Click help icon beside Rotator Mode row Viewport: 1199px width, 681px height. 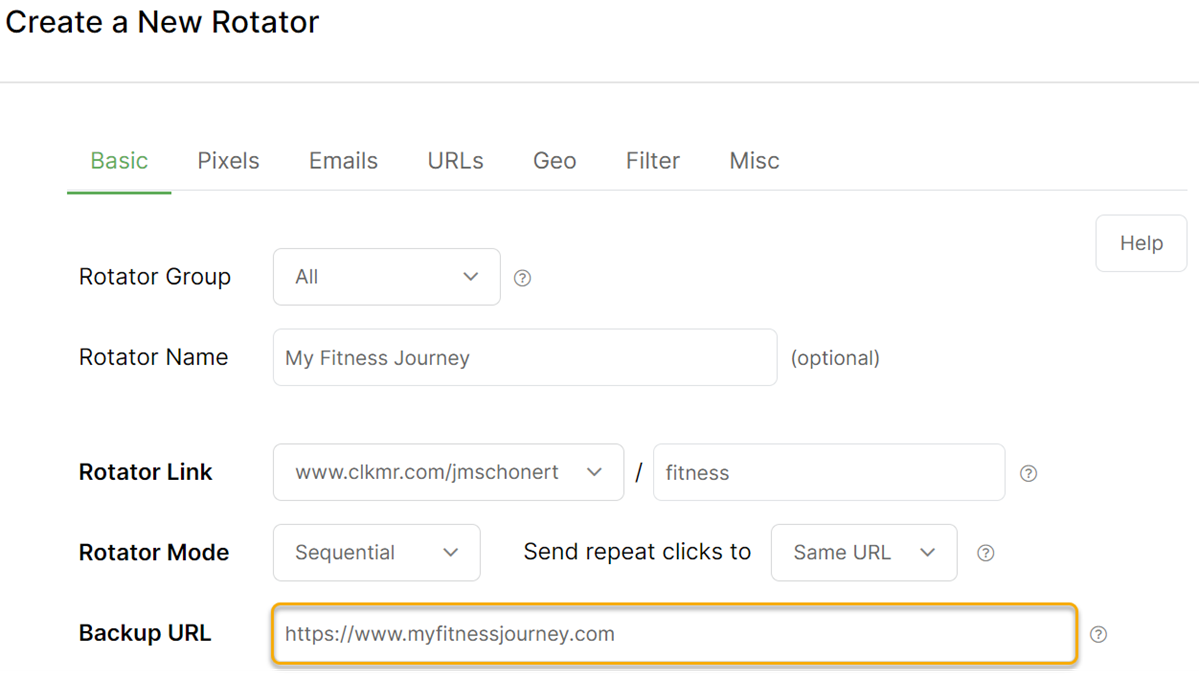(985, 553)
